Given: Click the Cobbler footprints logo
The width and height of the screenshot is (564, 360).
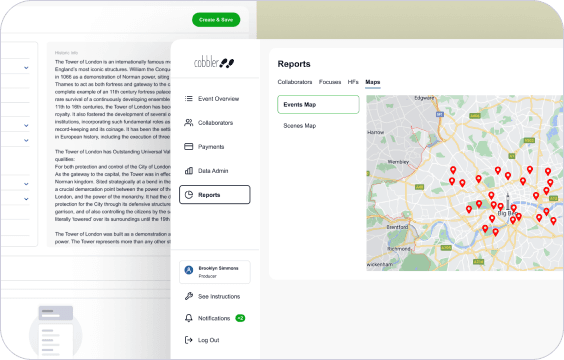Looking at the screenshot, I should coord(214,63).
